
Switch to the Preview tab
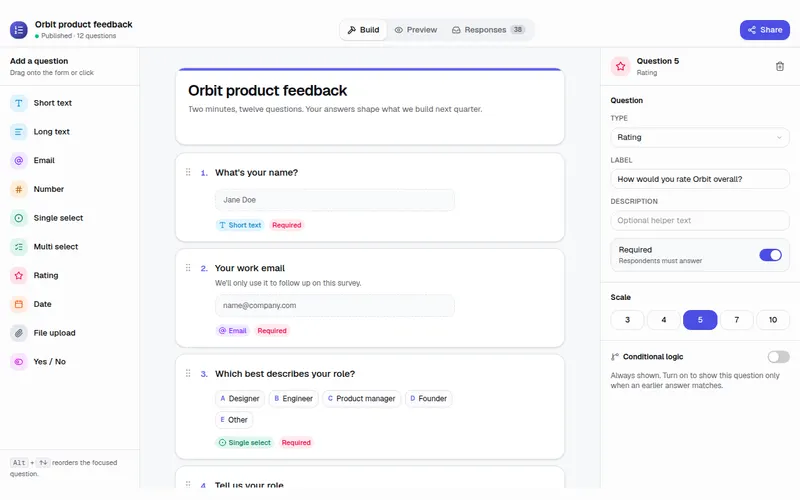click(416, 30)
